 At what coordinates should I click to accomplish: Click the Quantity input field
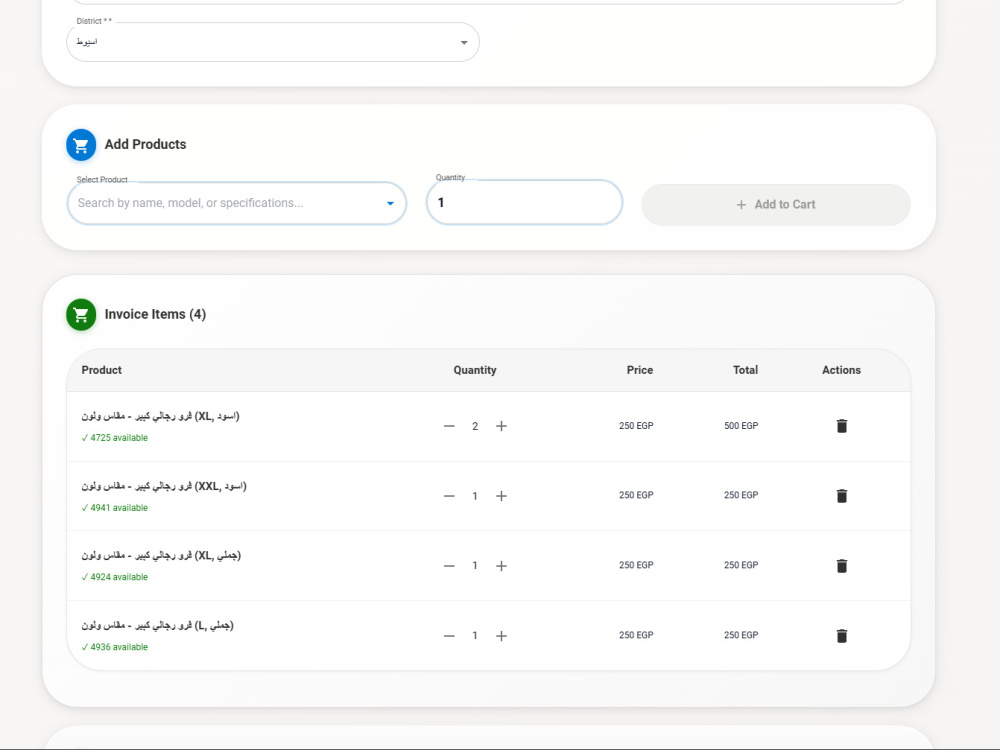tap(524, 202)
